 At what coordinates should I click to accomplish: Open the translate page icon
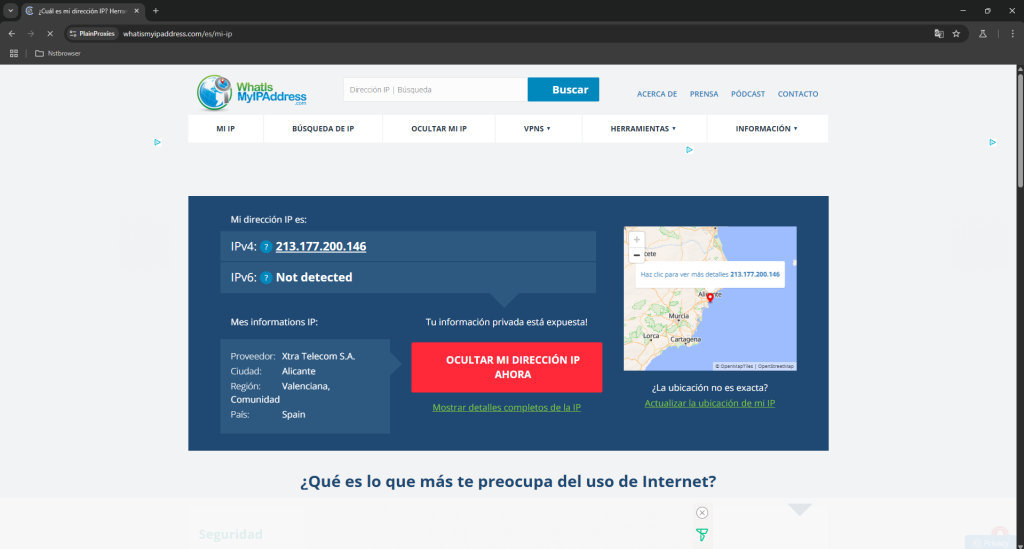[x=939, y=34]
